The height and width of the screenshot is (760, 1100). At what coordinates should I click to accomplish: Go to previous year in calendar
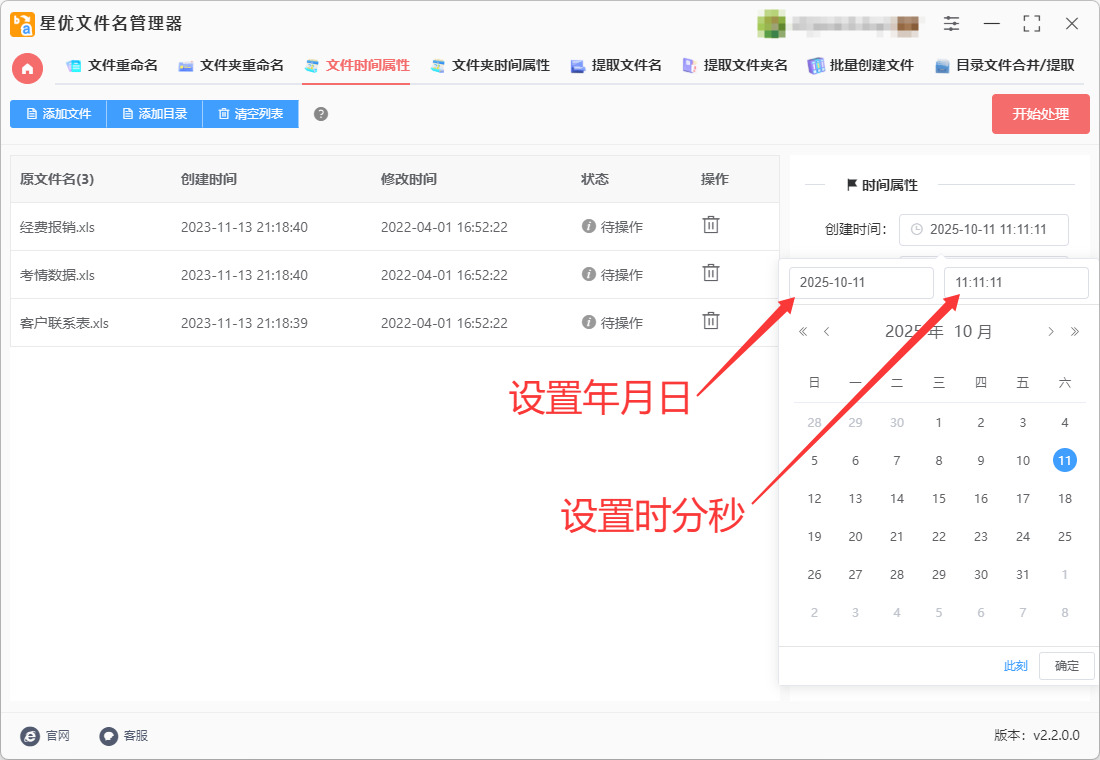tap(803, 331)
